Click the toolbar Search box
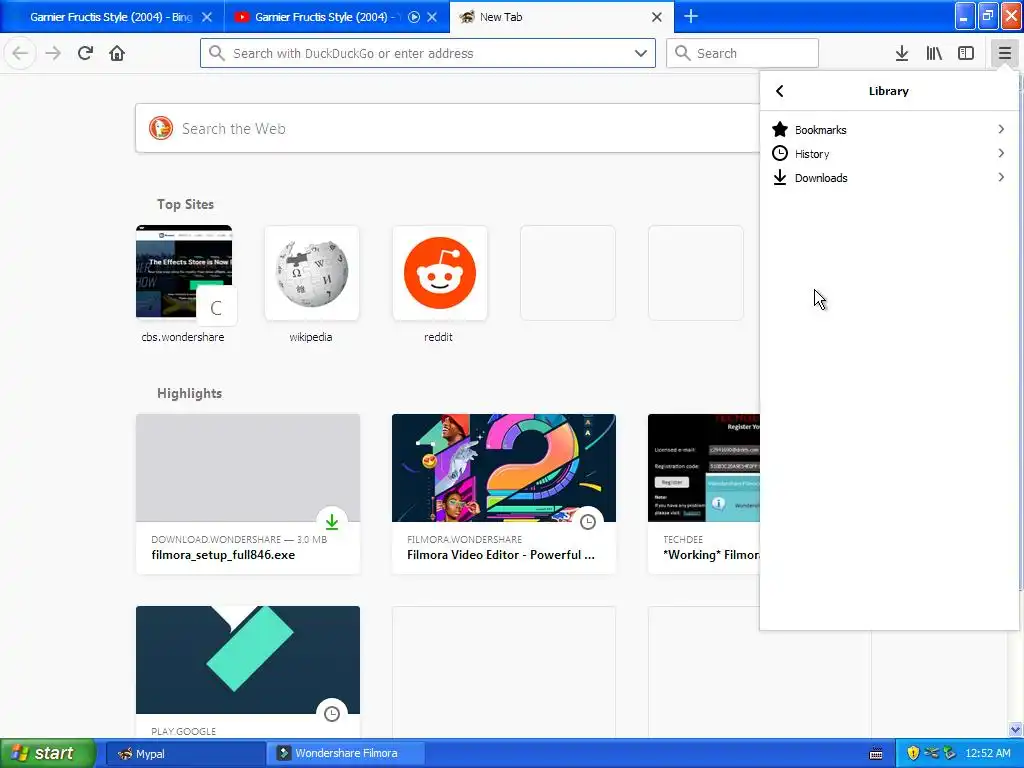This screenshot has width=1024, height=768. pyautogui.click(x=743, y=53)
